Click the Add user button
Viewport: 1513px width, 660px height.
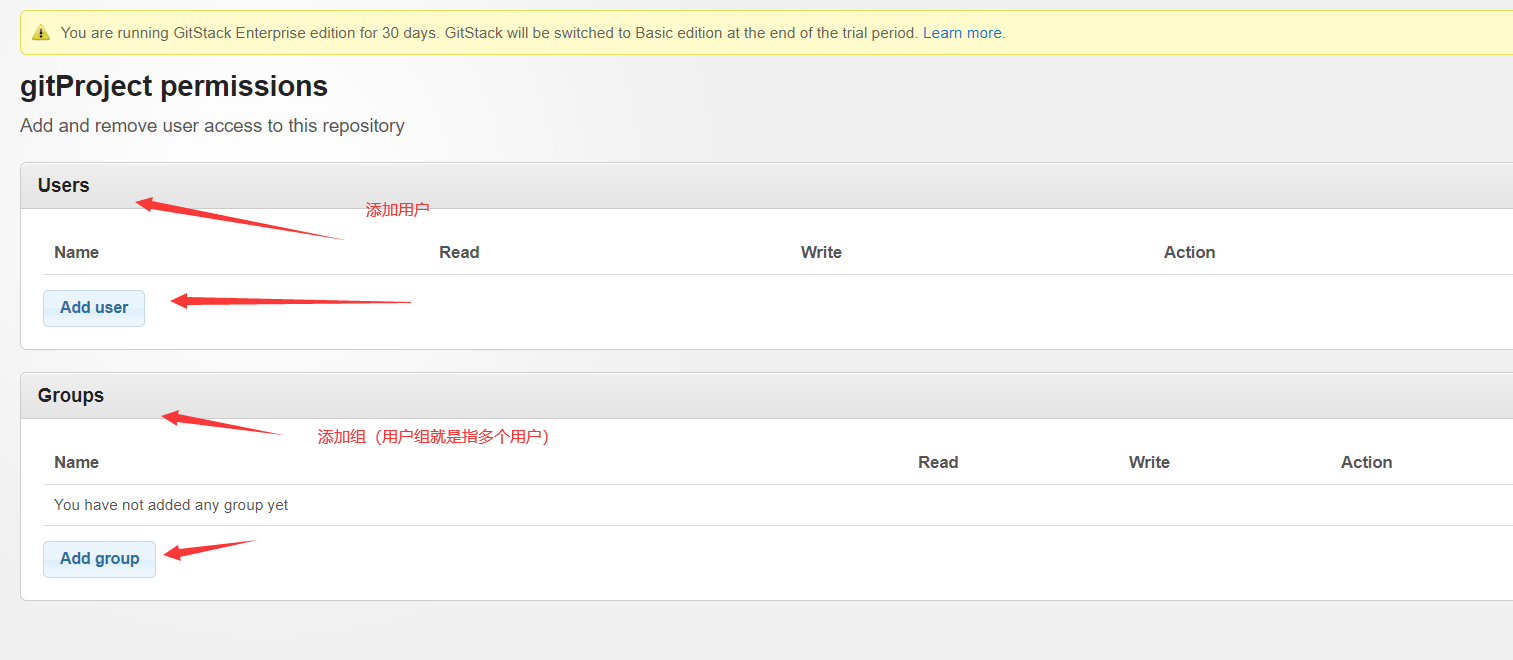click(x=94, y=308)
